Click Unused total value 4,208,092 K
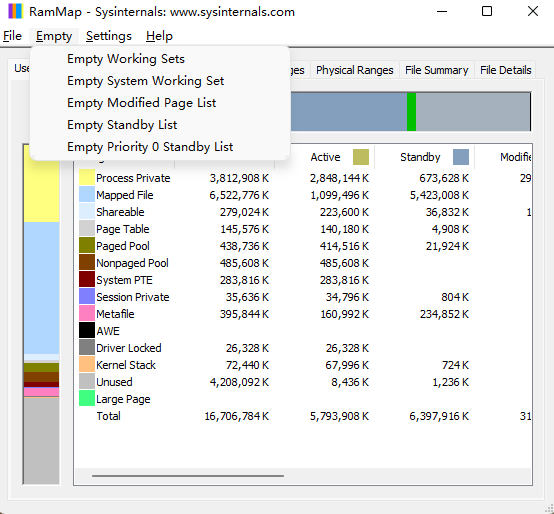 pyautogui.click(x=239, y=382)
